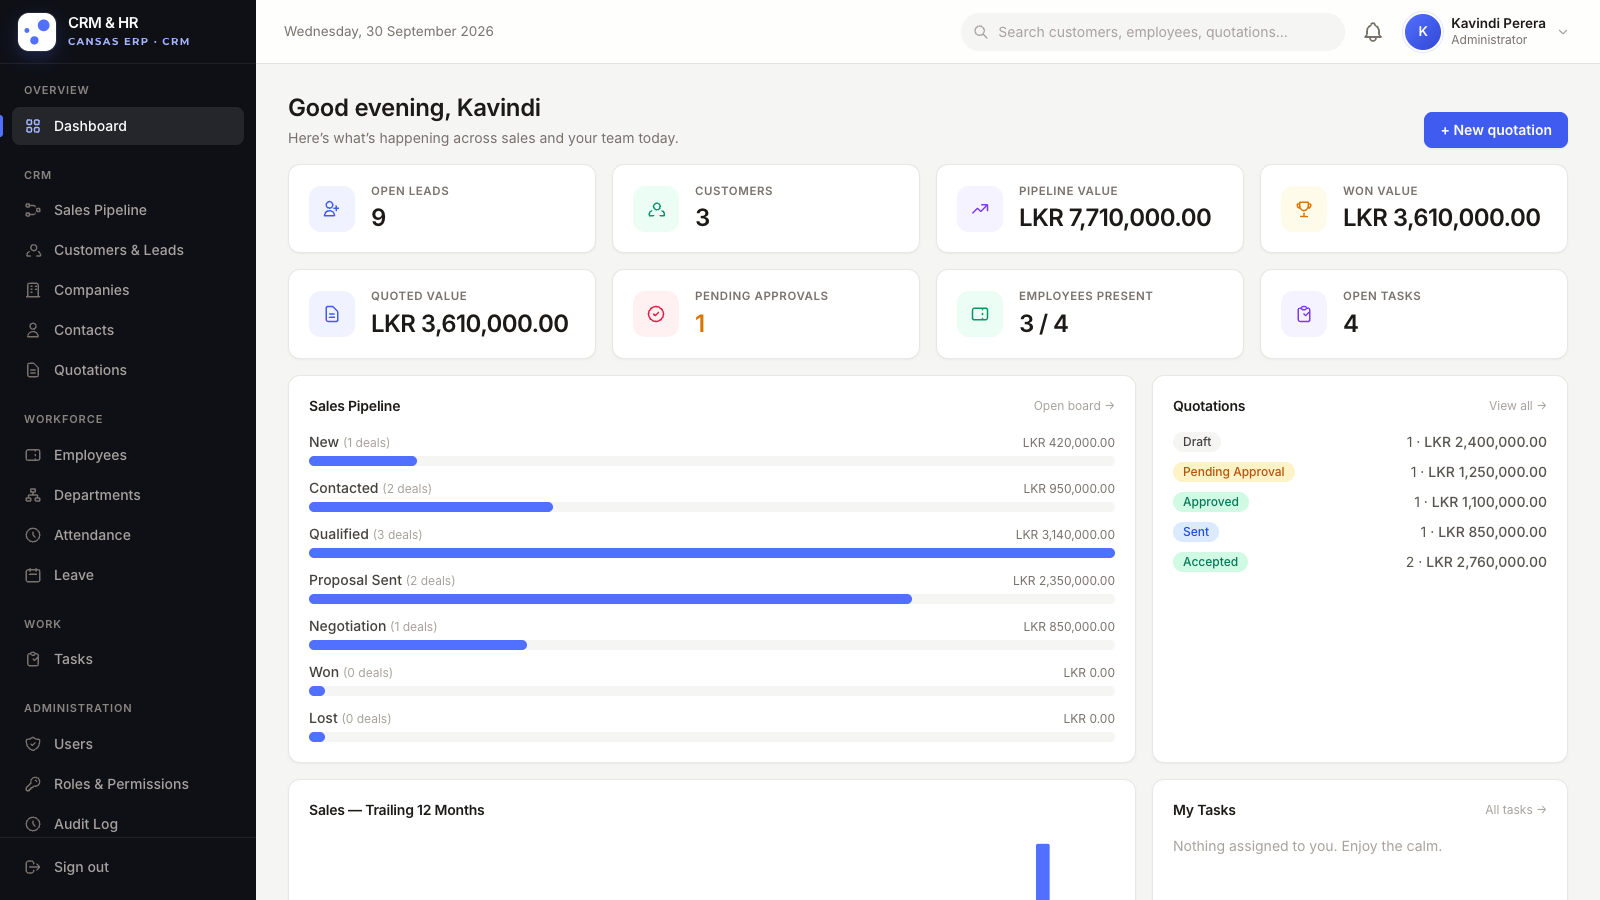Click the Negotiation stage label
This screenshot has width=1600, height=900.
(x=347, y=626)
